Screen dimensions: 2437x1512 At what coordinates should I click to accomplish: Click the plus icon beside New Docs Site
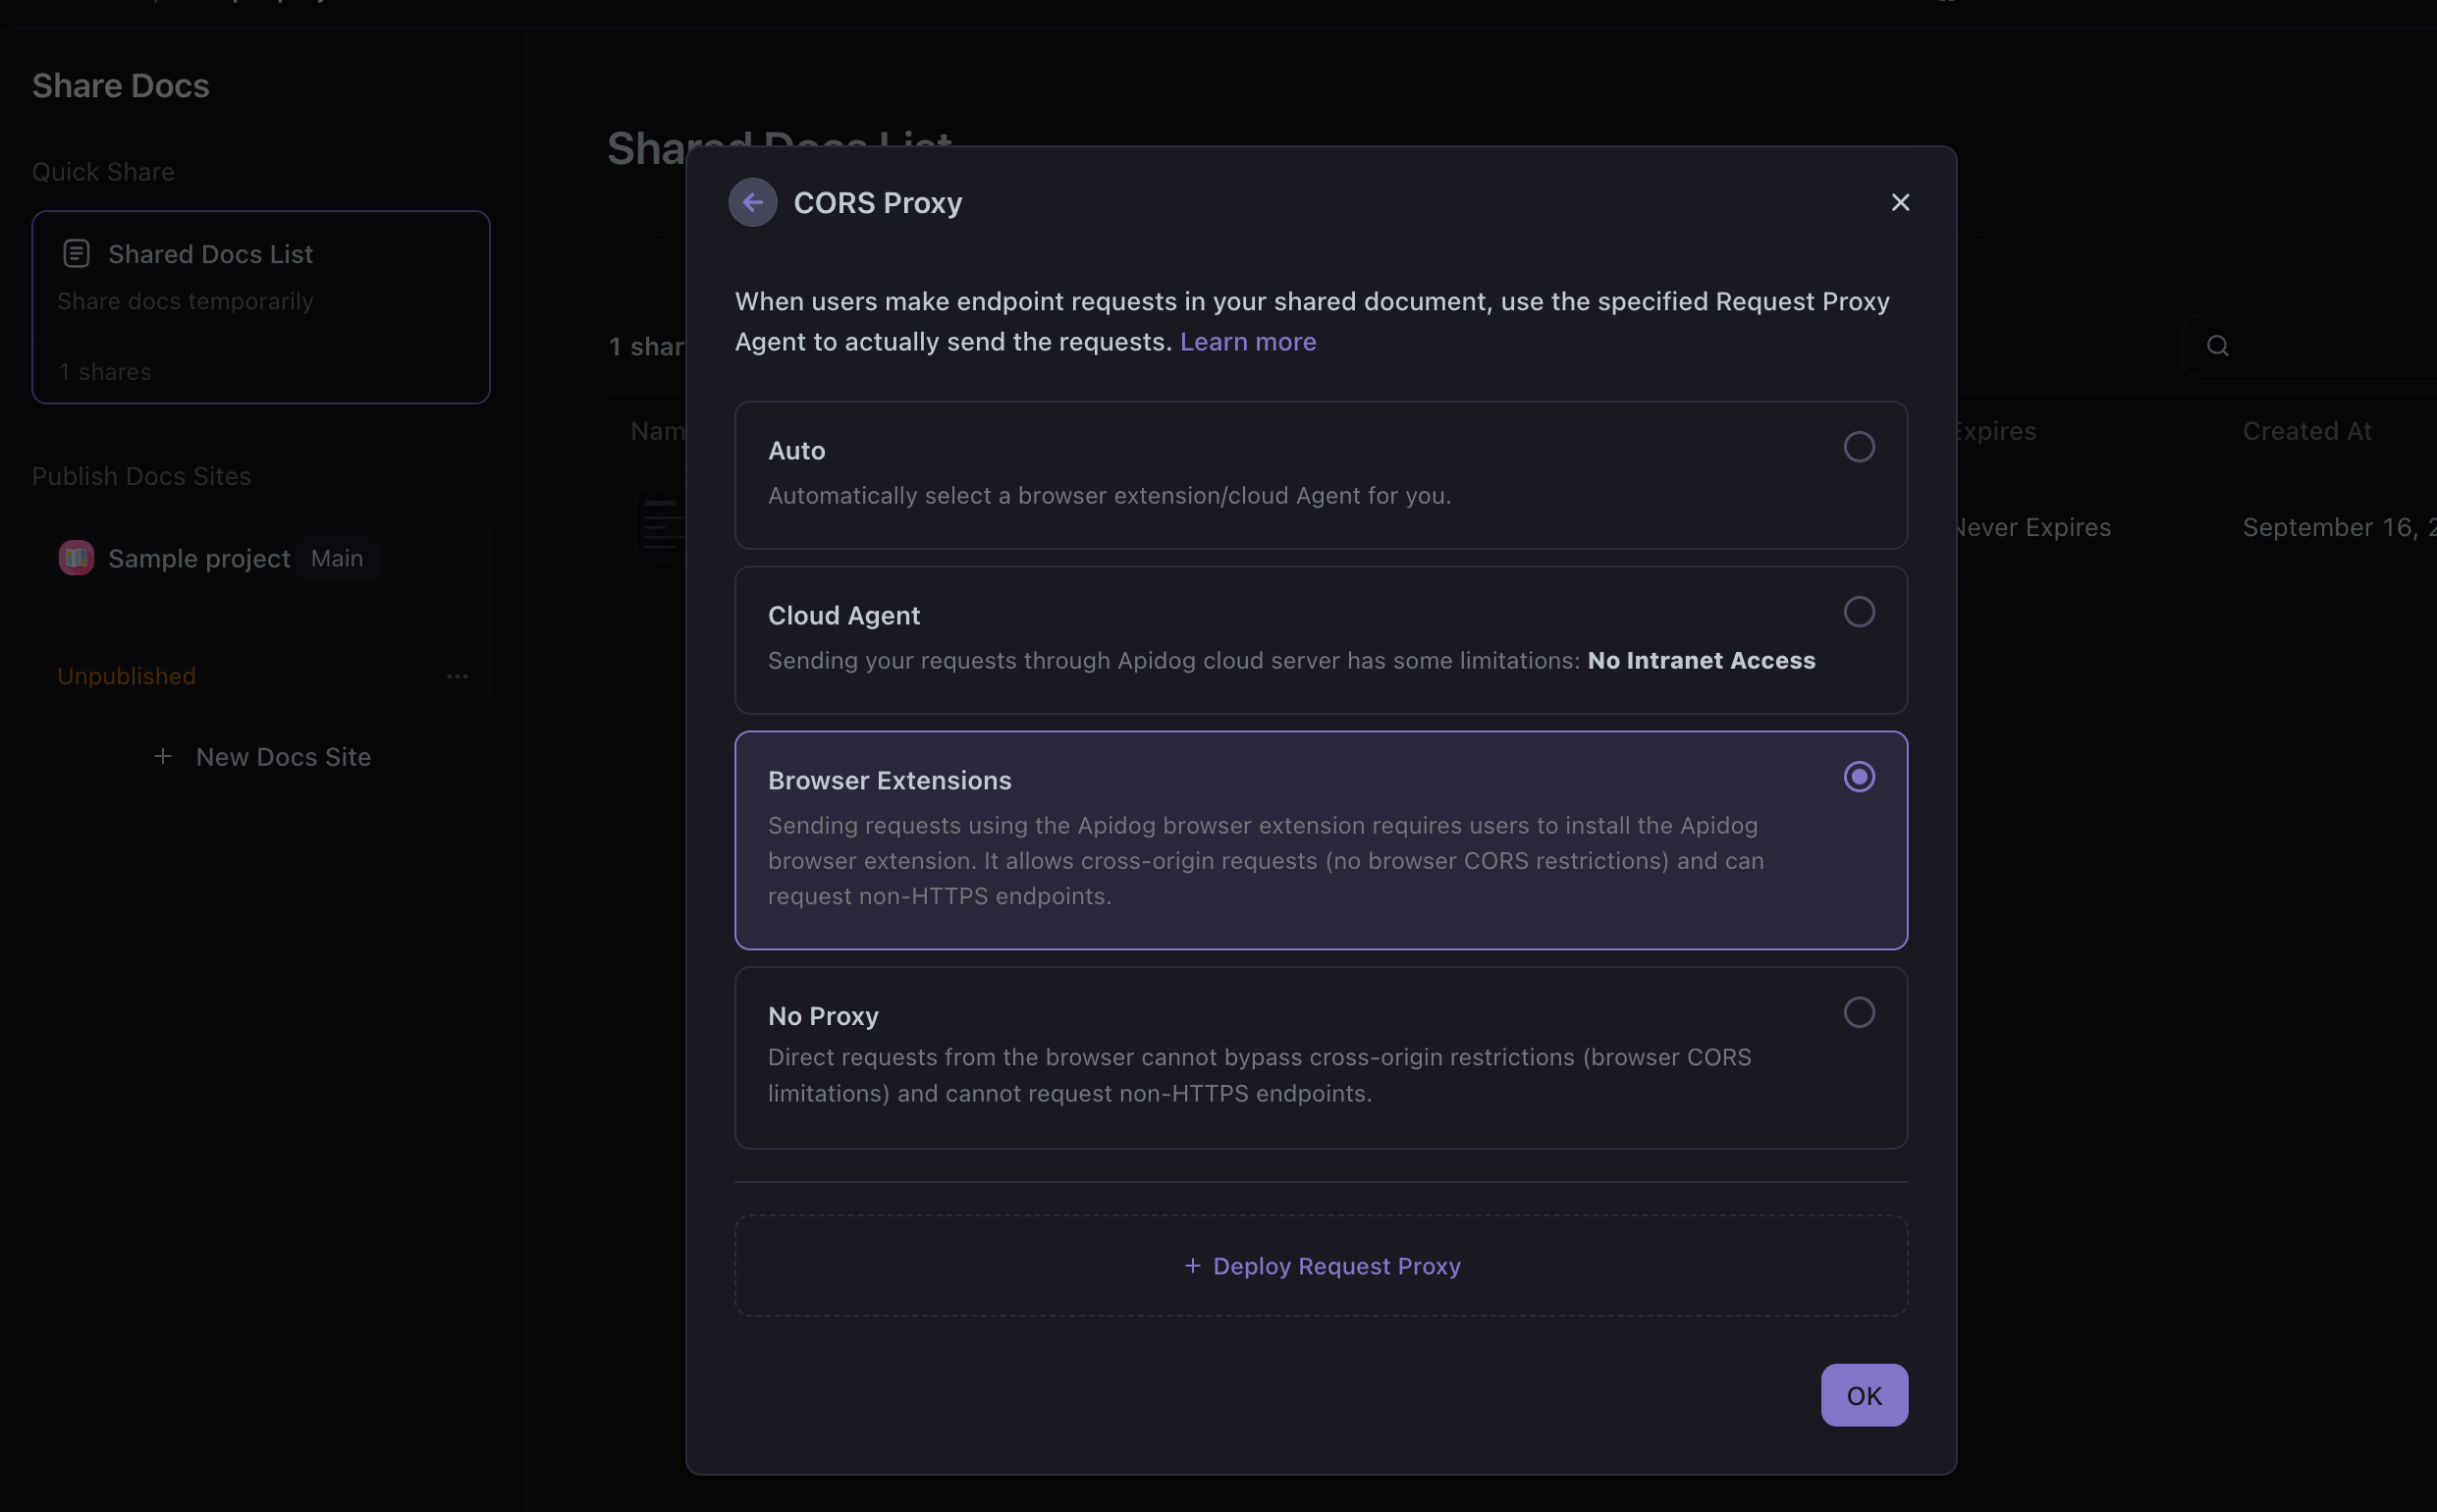[163, 757]
